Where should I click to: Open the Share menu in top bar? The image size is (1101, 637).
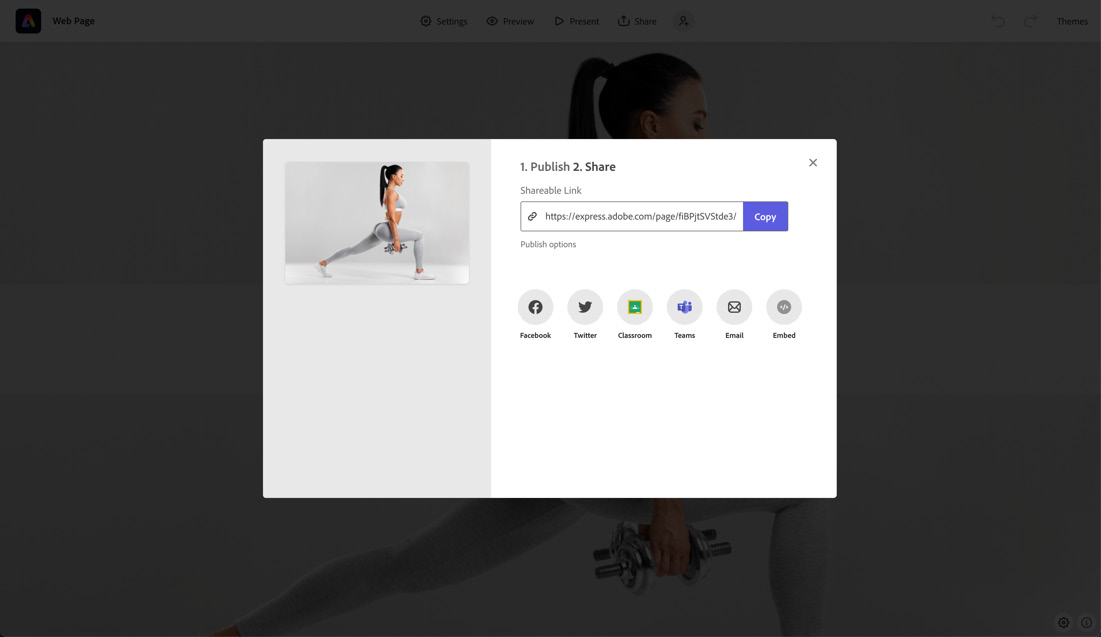point(638,21)
